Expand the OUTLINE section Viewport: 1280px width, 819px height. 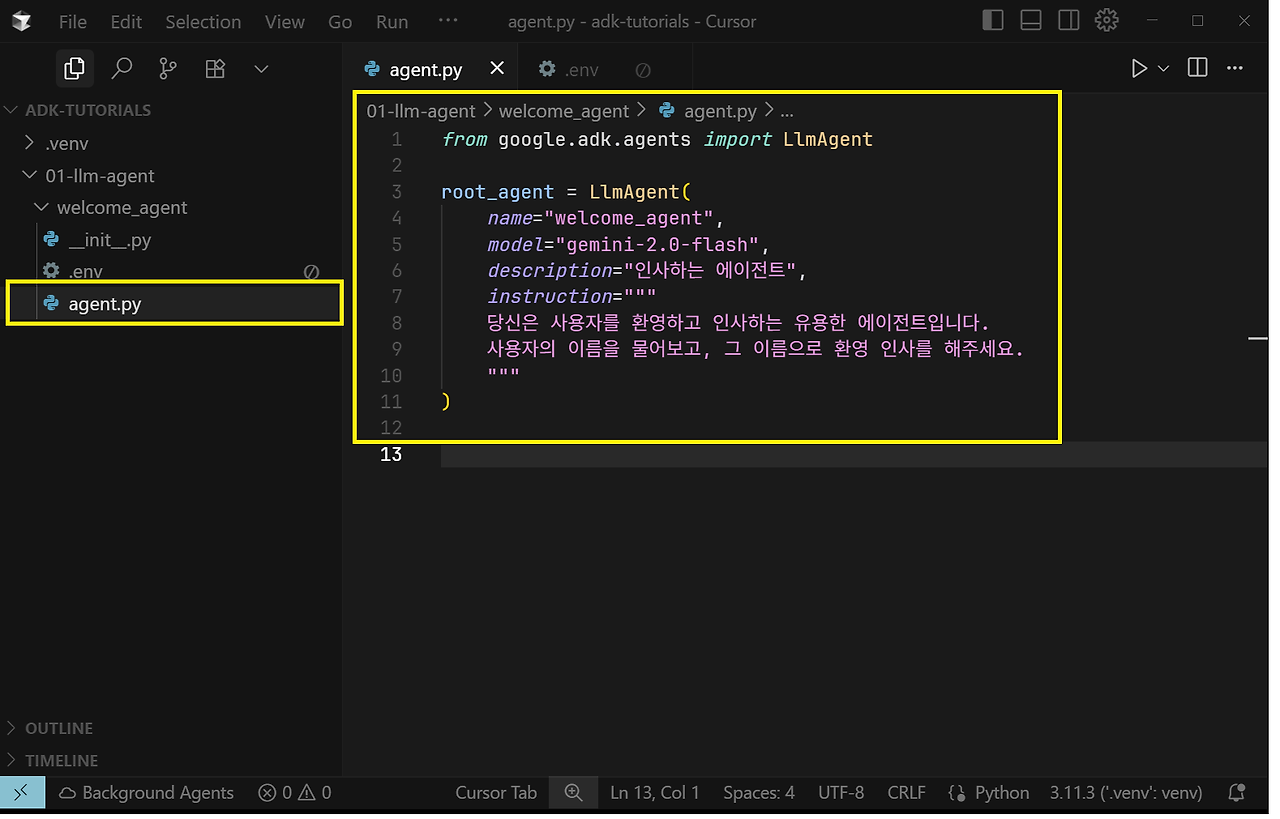click(59, 728)
